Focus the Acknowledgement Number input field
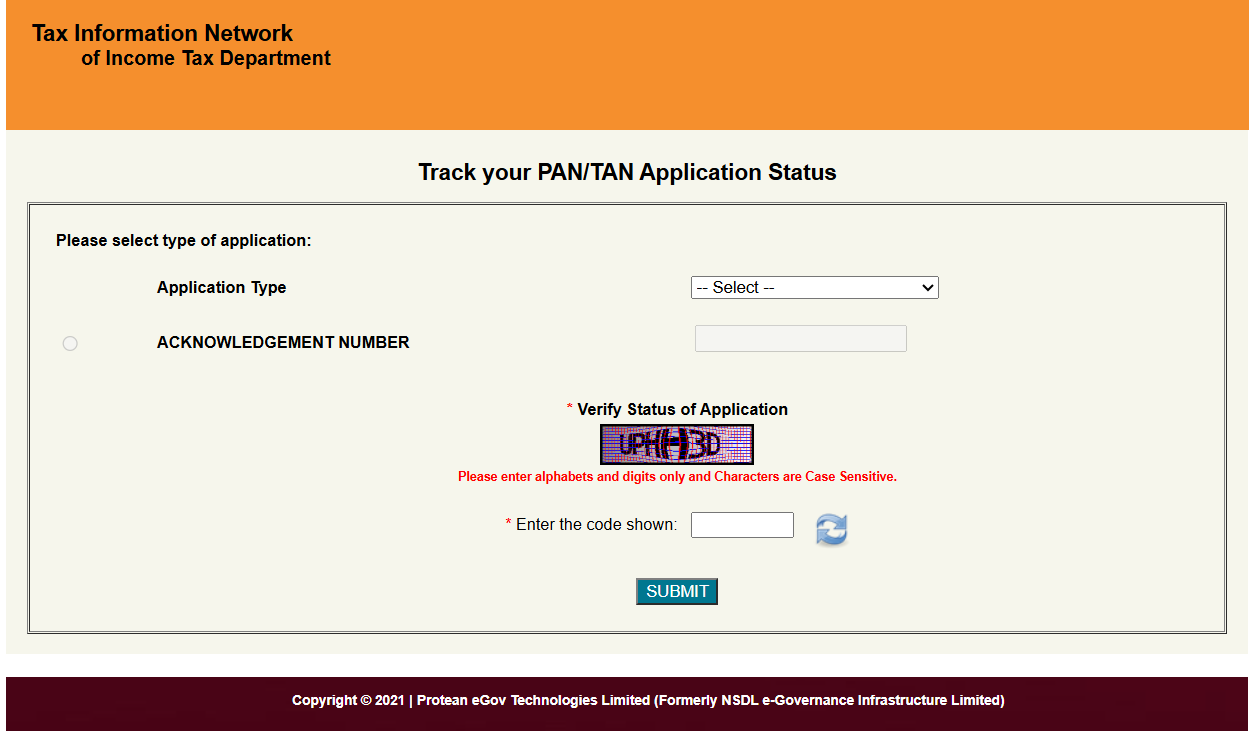The height and width of the screenshot is (745, 1252). [801, 338]
